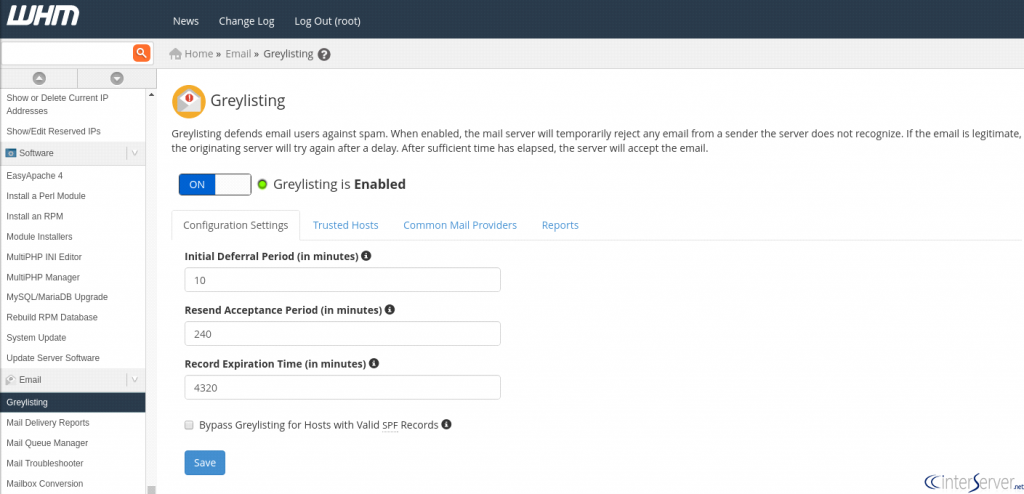Viewport: 1024px width, 494px height.
Task: Open Mail Delivery Reports
Action: pos(48,423)
